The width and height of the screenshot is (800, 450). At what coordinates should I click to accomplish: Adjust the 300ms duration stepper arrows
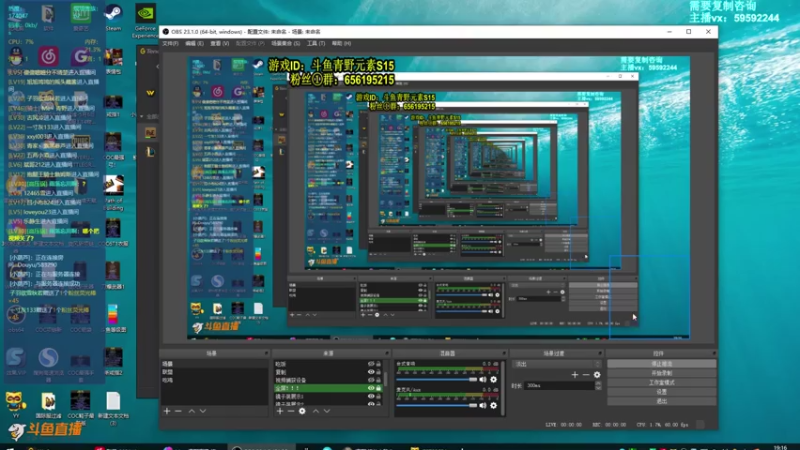pyautogui.click(x=598, y=386)
